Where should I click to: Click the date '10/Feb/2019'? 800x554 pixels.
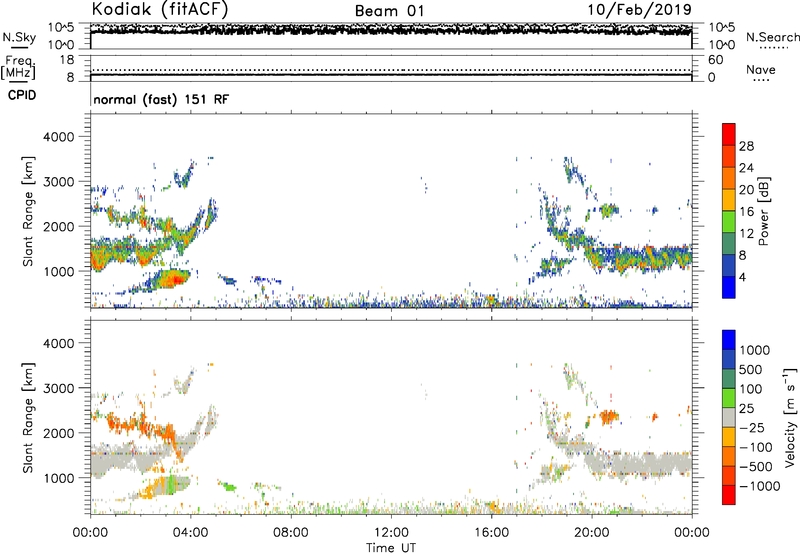[639, 9]
